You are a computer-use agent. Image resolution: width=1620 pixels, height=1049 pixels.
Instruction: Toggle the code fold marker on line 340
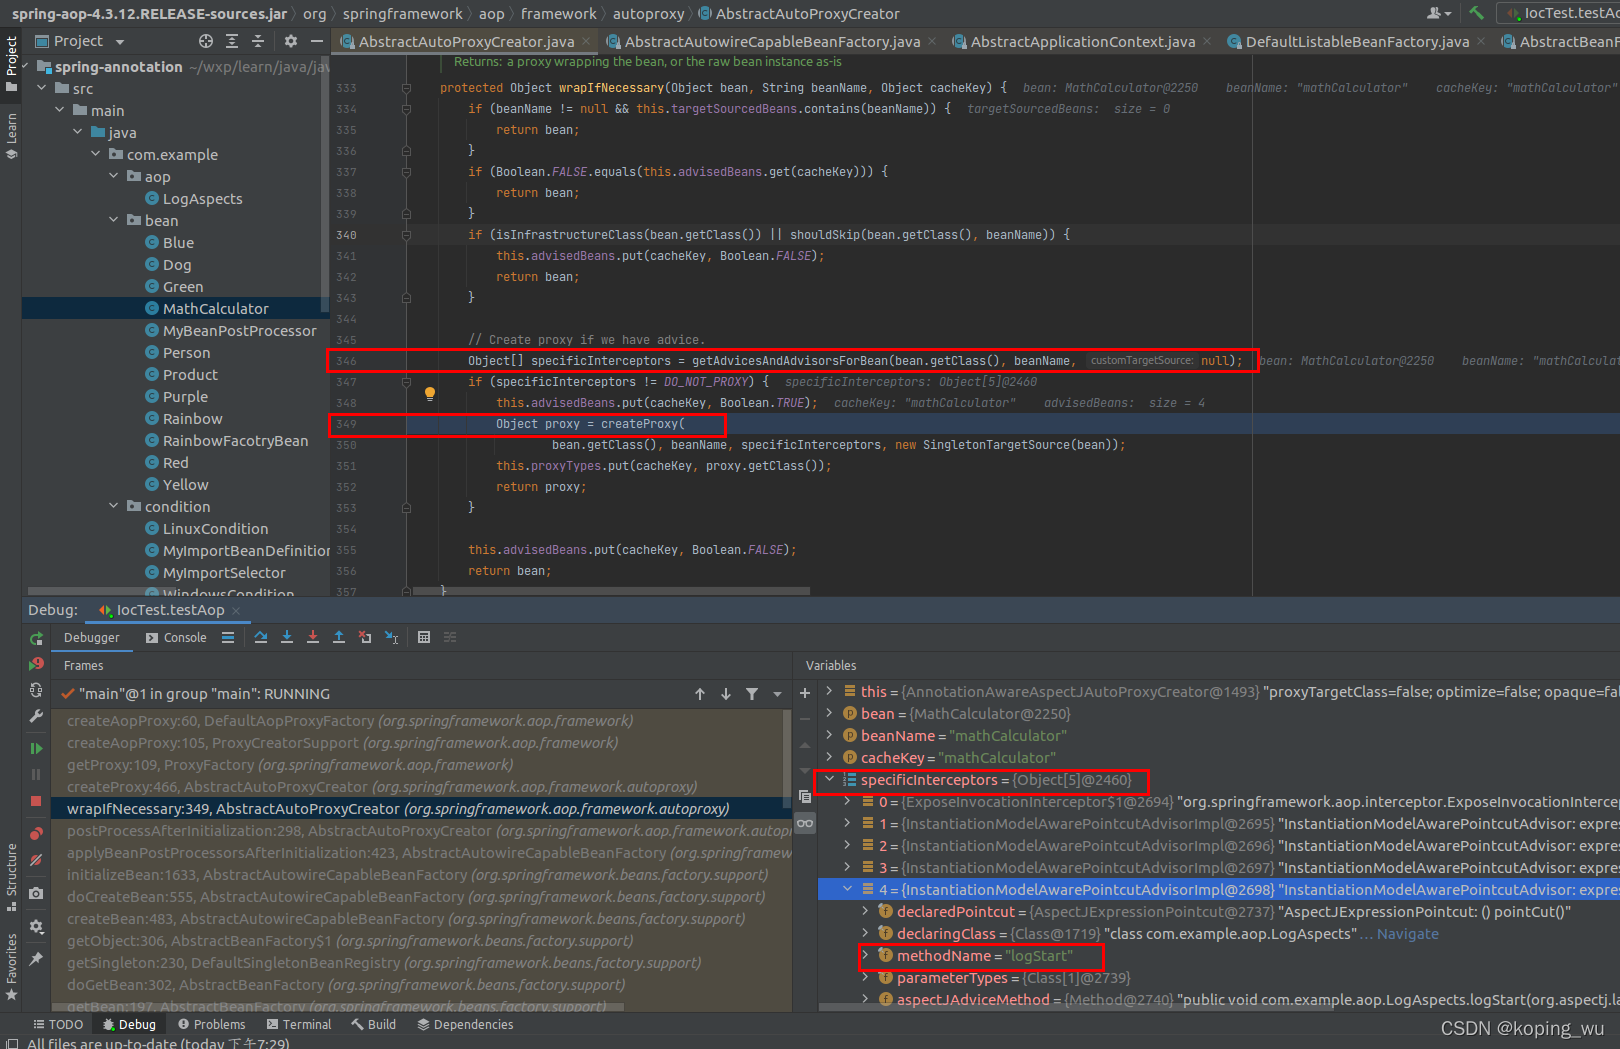pyautogui.click(x=406, y=235)
